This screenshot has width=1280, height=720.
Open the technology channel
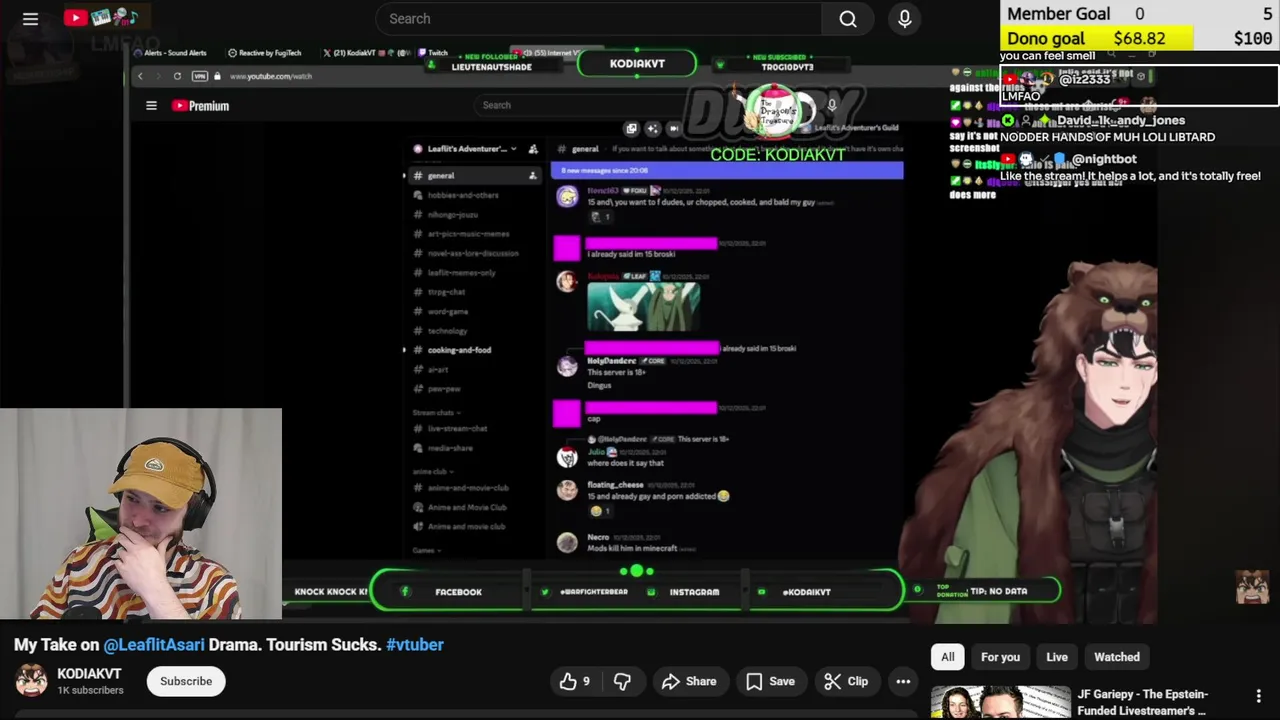(447, 331)
